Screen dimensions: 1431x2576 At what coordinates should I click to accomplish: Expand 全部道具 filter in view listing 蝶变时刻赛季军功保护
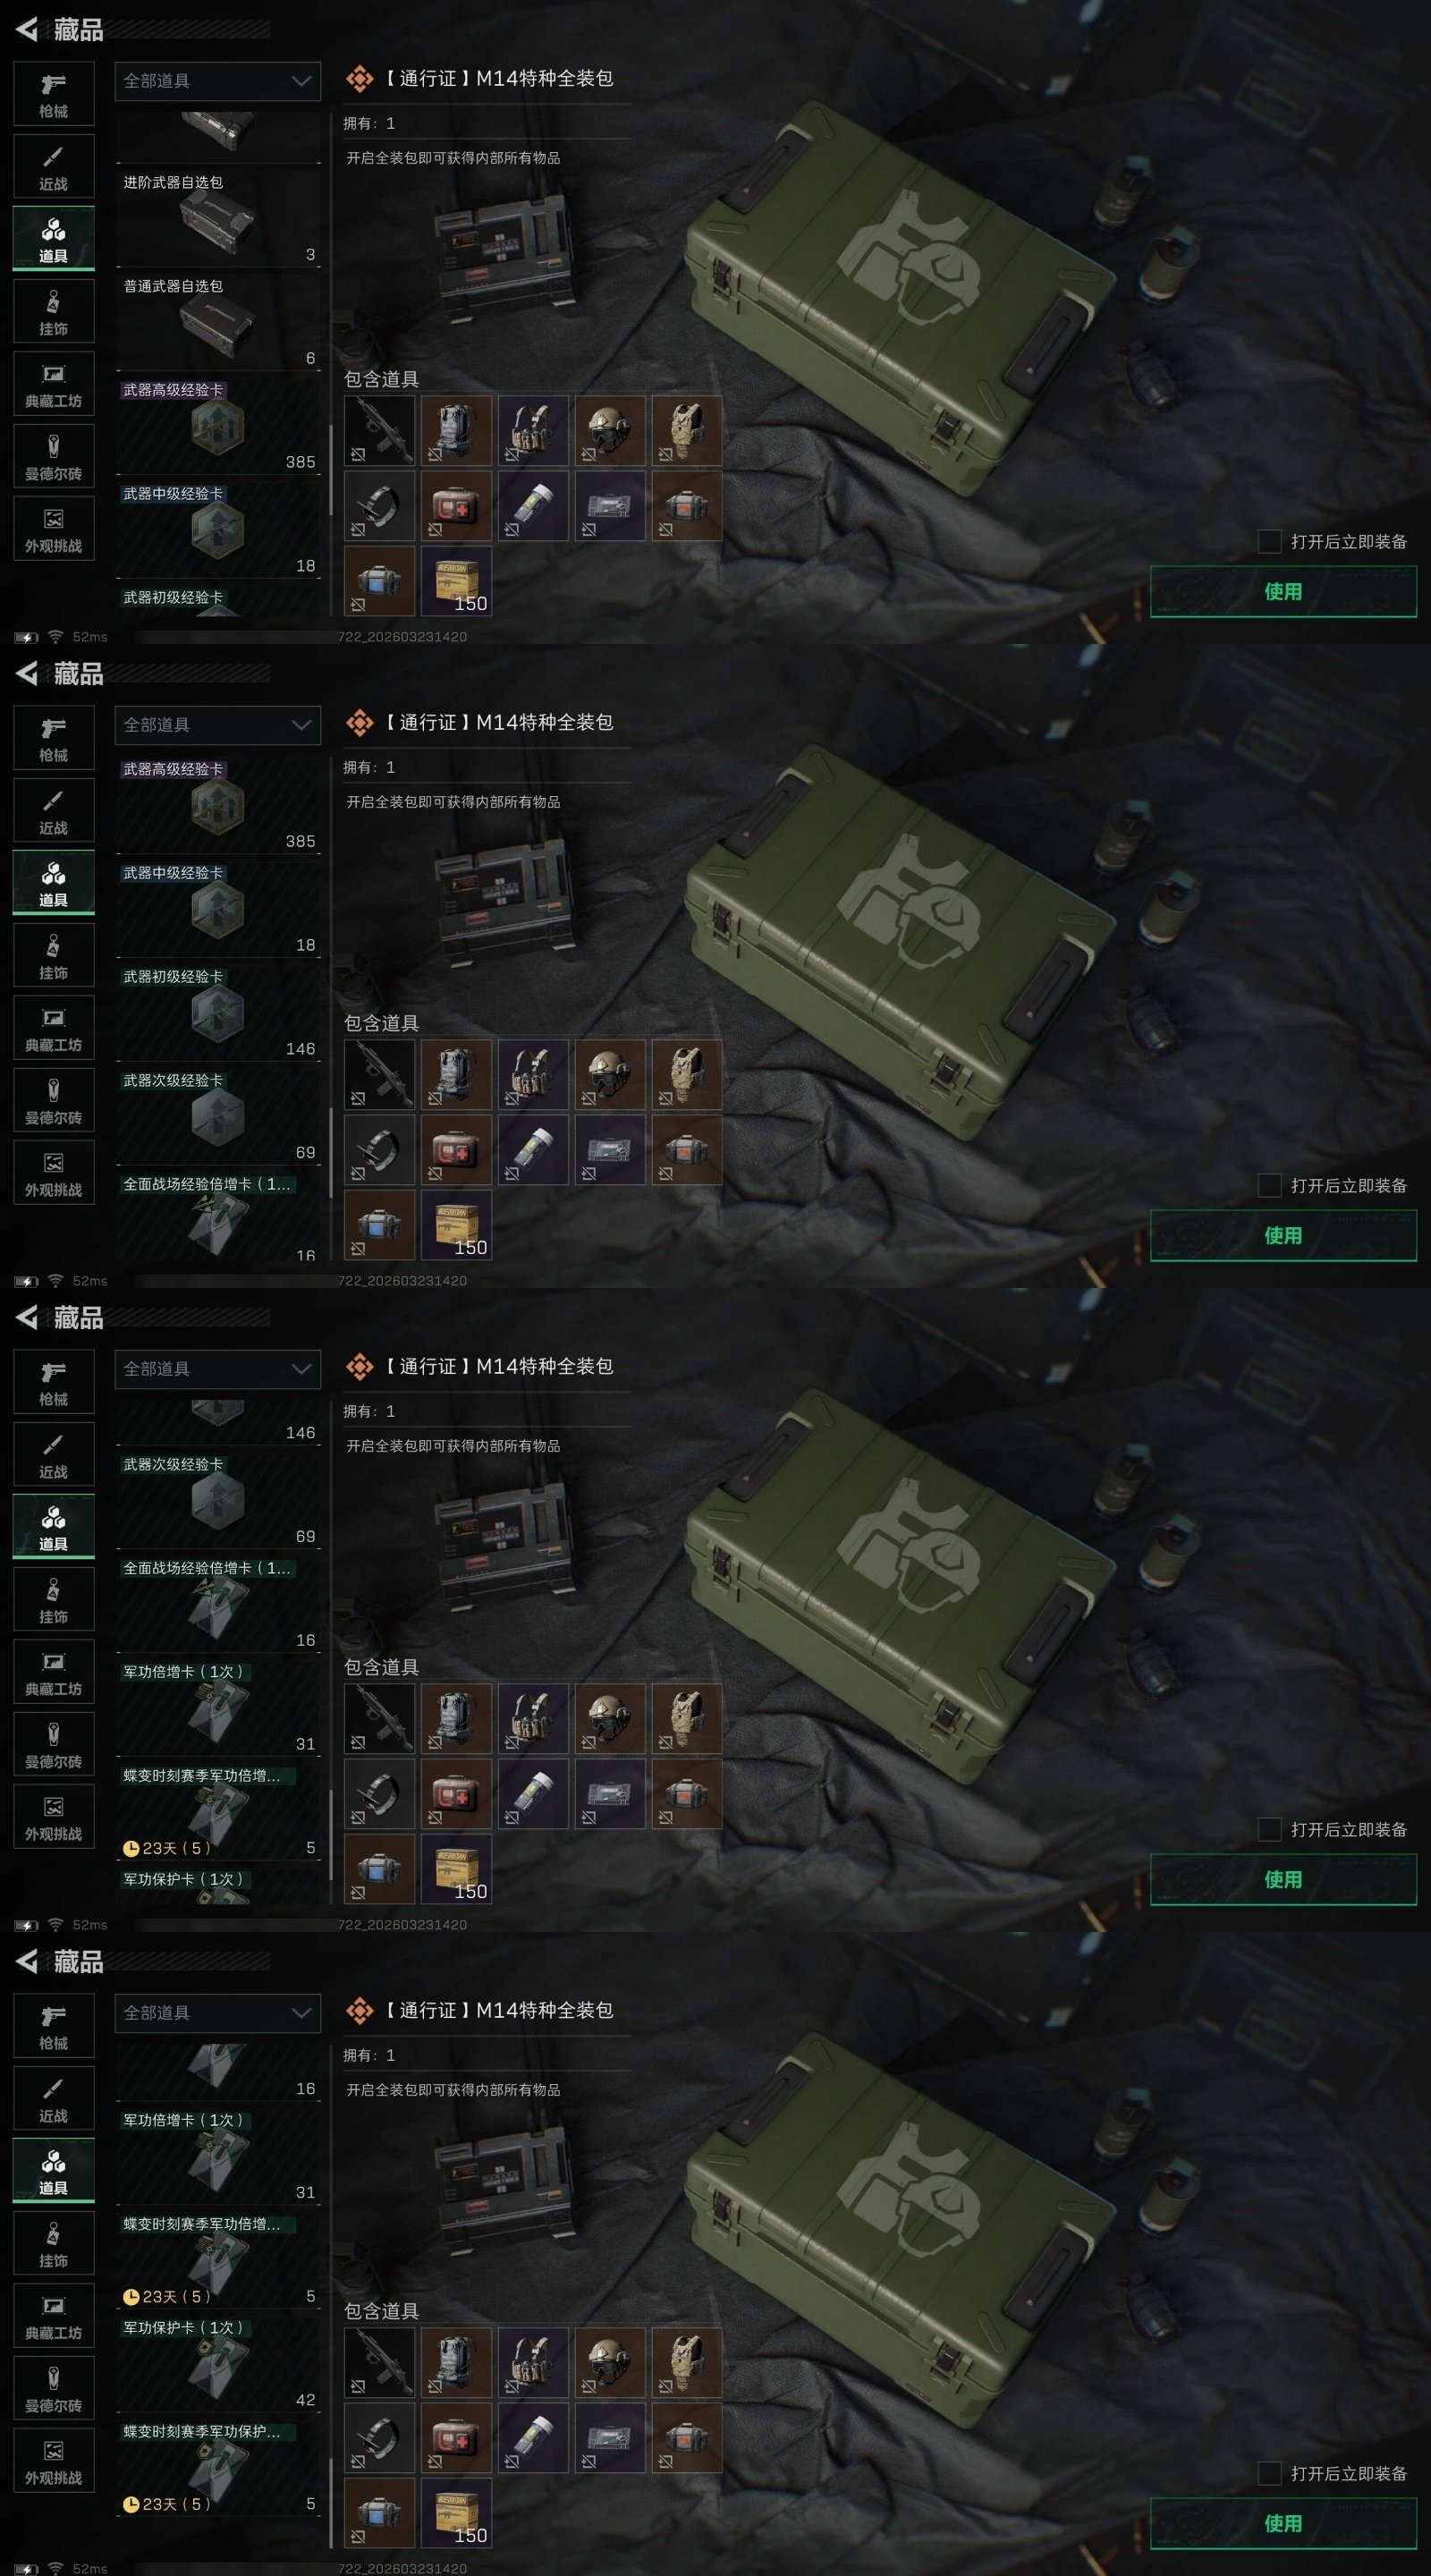[218, 2013]
